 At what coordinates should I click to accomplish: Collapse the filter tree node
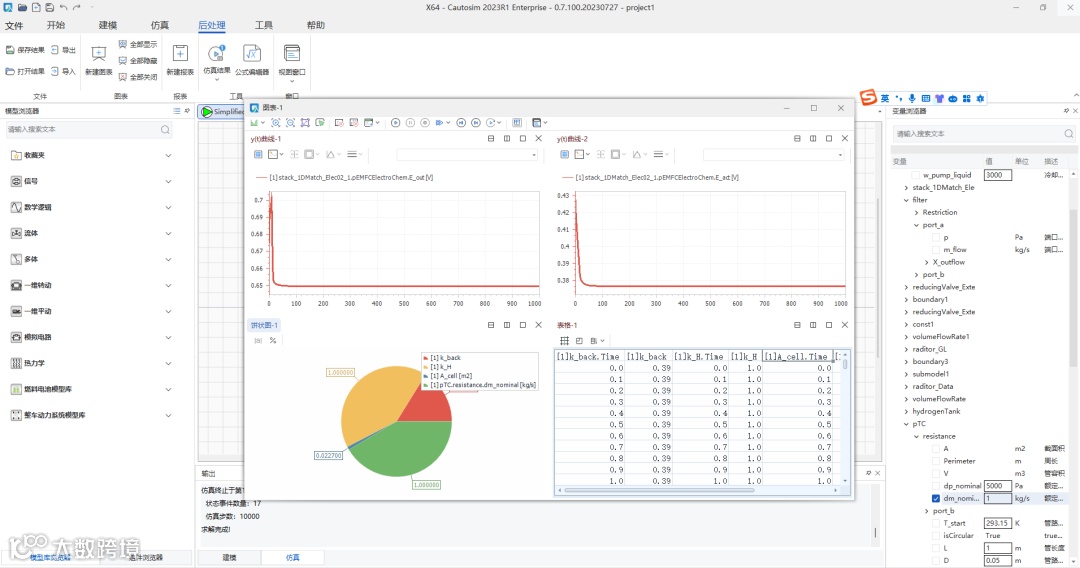tap(906, 200)
